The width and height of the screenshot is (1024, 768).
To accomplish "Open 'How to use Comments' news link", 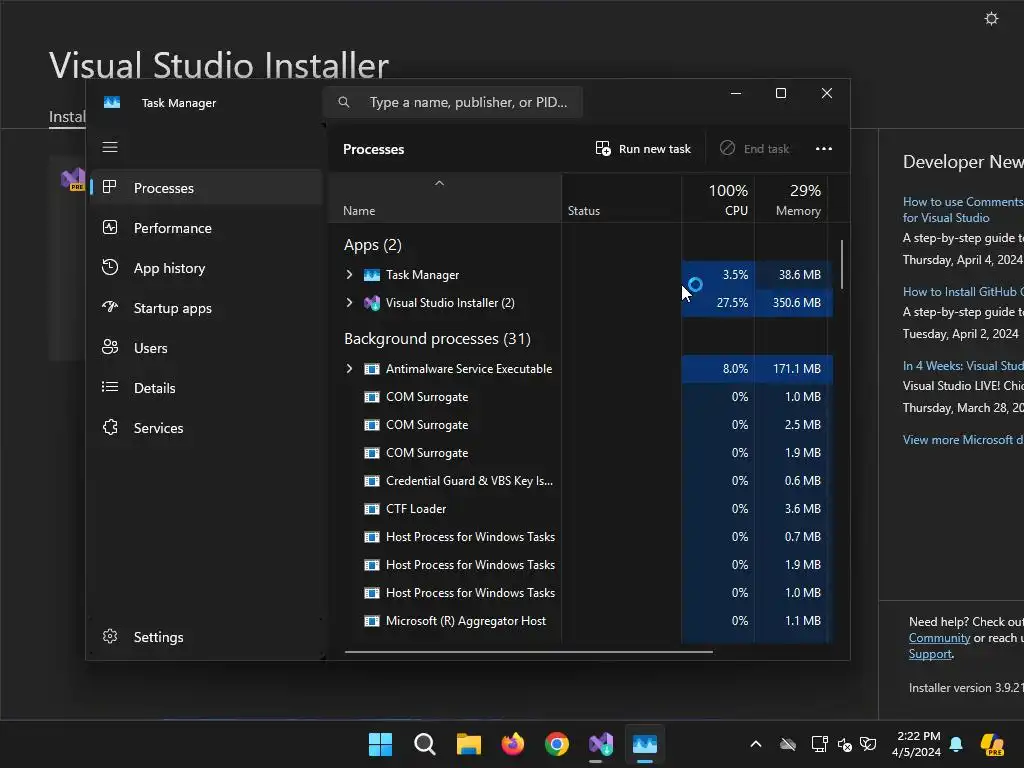I will (x=963, y=210).
